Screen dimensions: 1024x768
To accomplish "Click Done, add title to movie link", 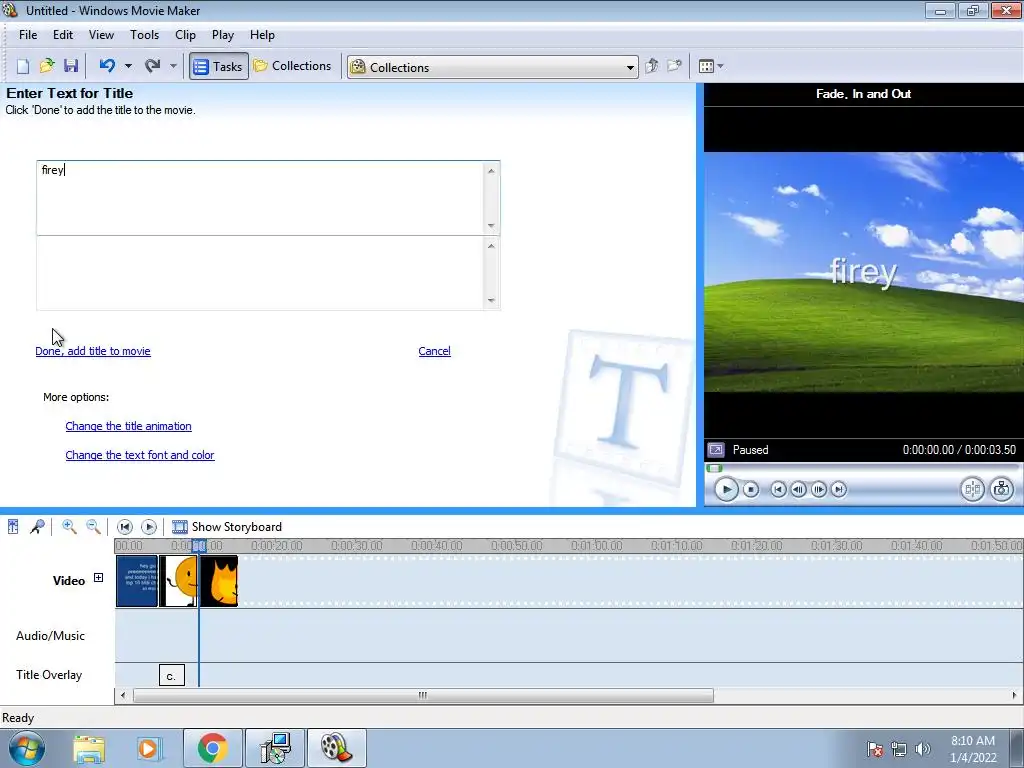I will pyautogui.click(x=93, y=351).
